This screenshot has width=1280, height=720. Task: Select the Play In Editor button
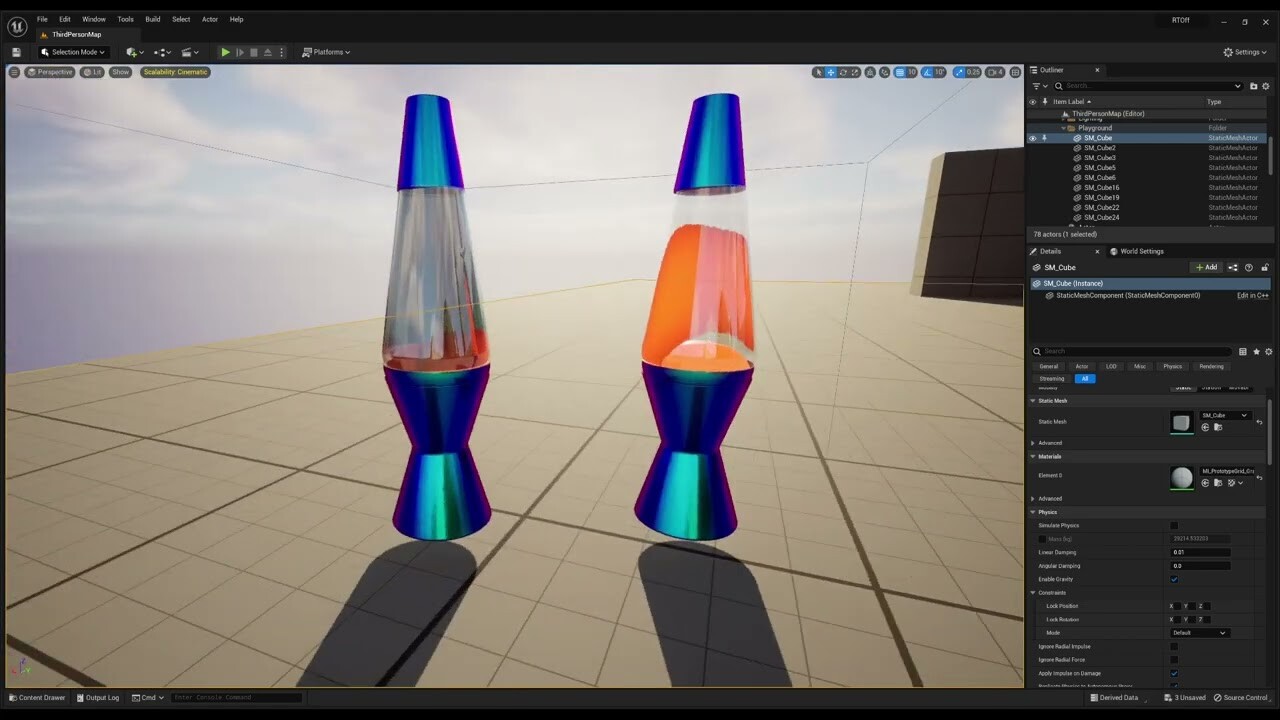225,52
